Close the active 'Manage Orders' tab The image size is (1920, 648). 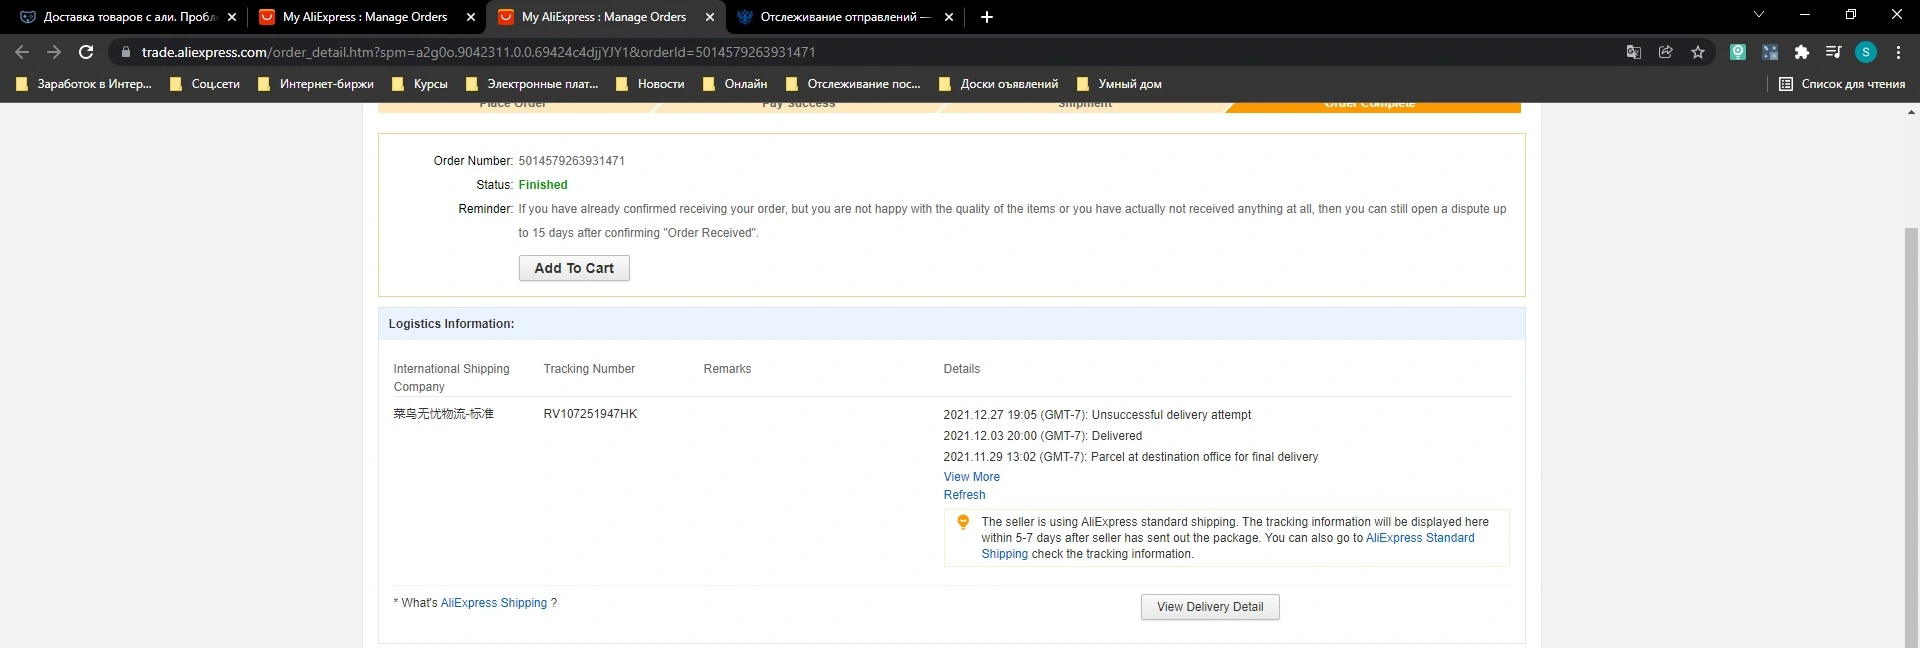pos(710,17)
